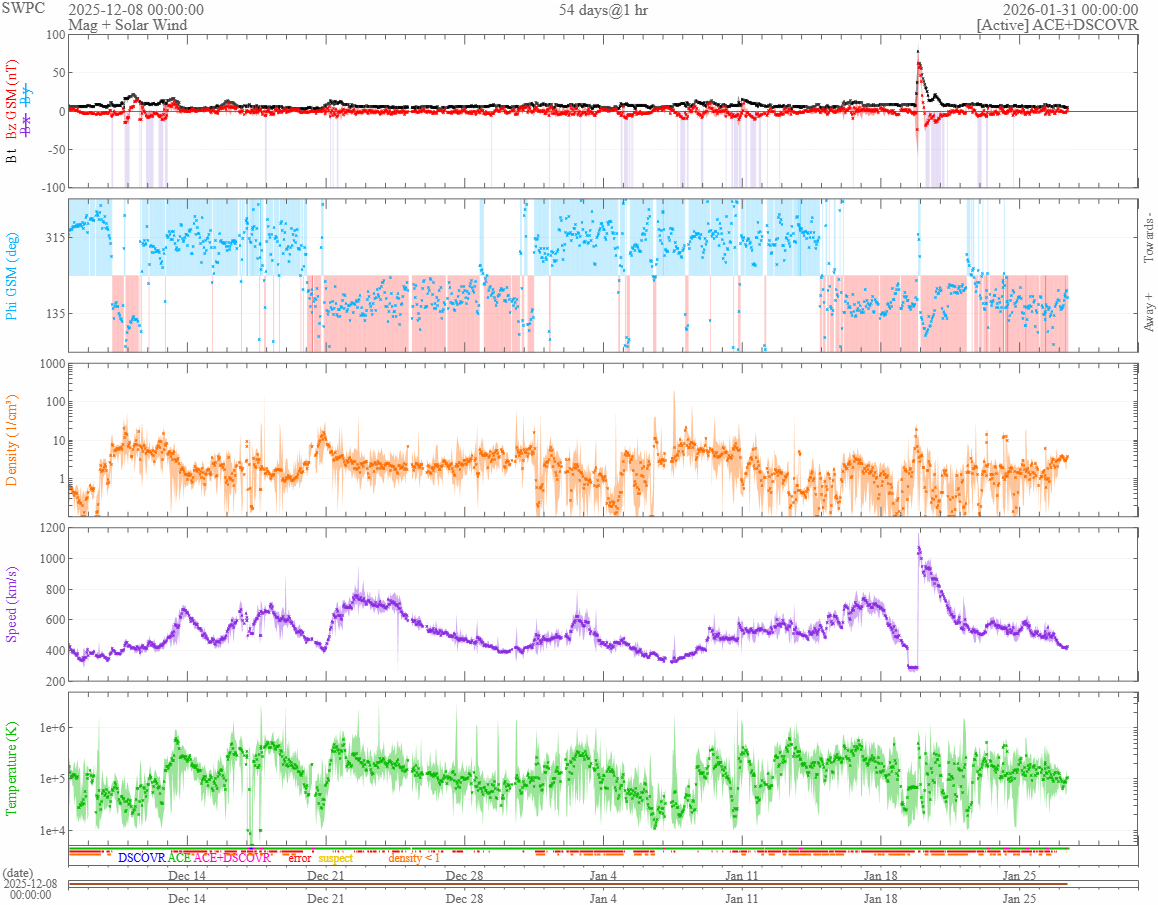
Task: Click the speed spike peak near Jan 20
Action: point(918,538)
